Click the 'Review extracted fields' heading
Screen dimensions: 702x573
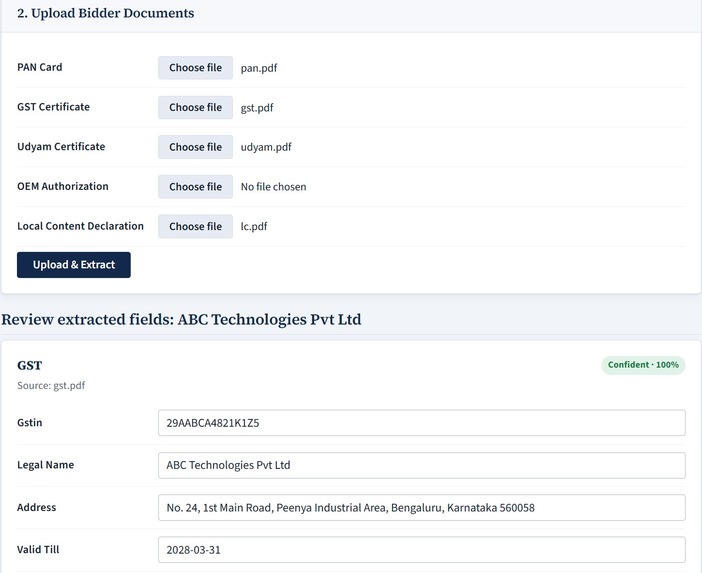(181, 320)
